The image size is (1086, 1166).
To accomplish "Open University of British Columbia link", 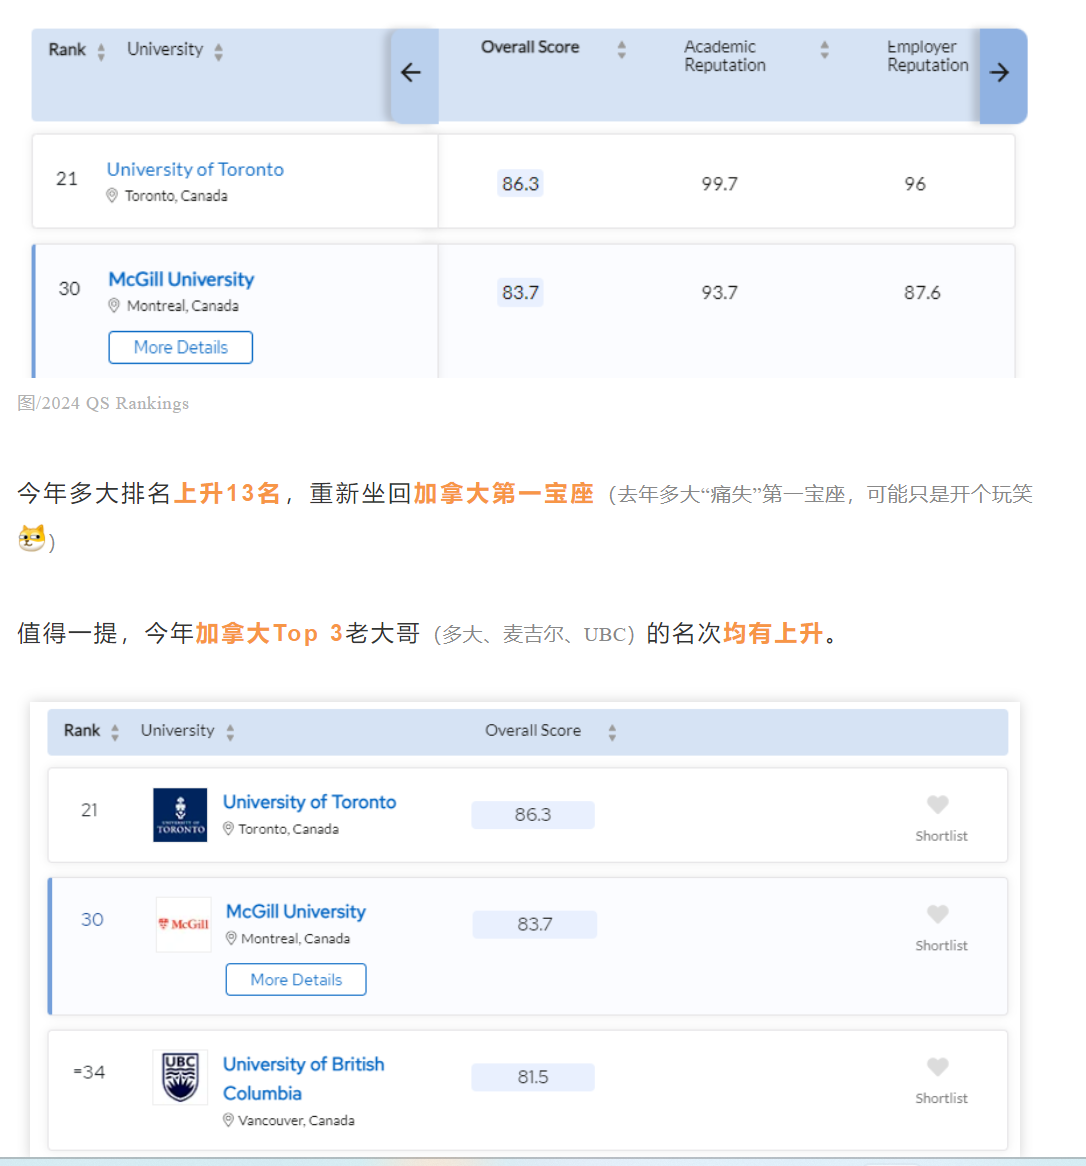I will click(x=303, y=1079).
